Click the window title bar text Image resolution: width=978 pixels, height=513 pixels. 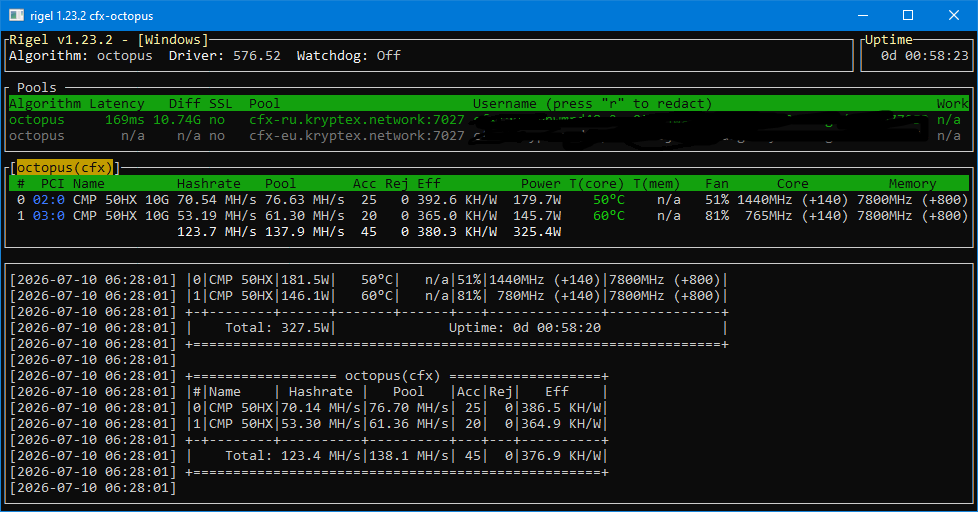pos(92,16)
